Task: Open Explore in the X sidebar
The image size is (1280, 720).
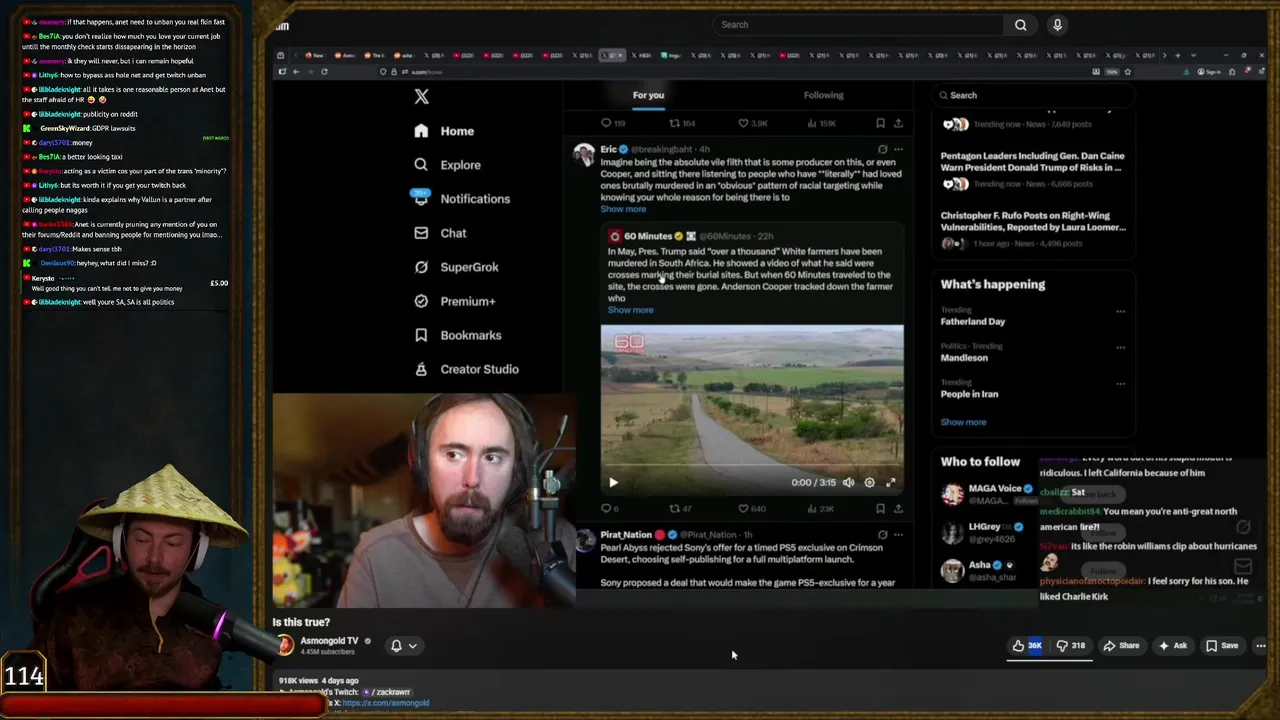Action: (447, 165)
